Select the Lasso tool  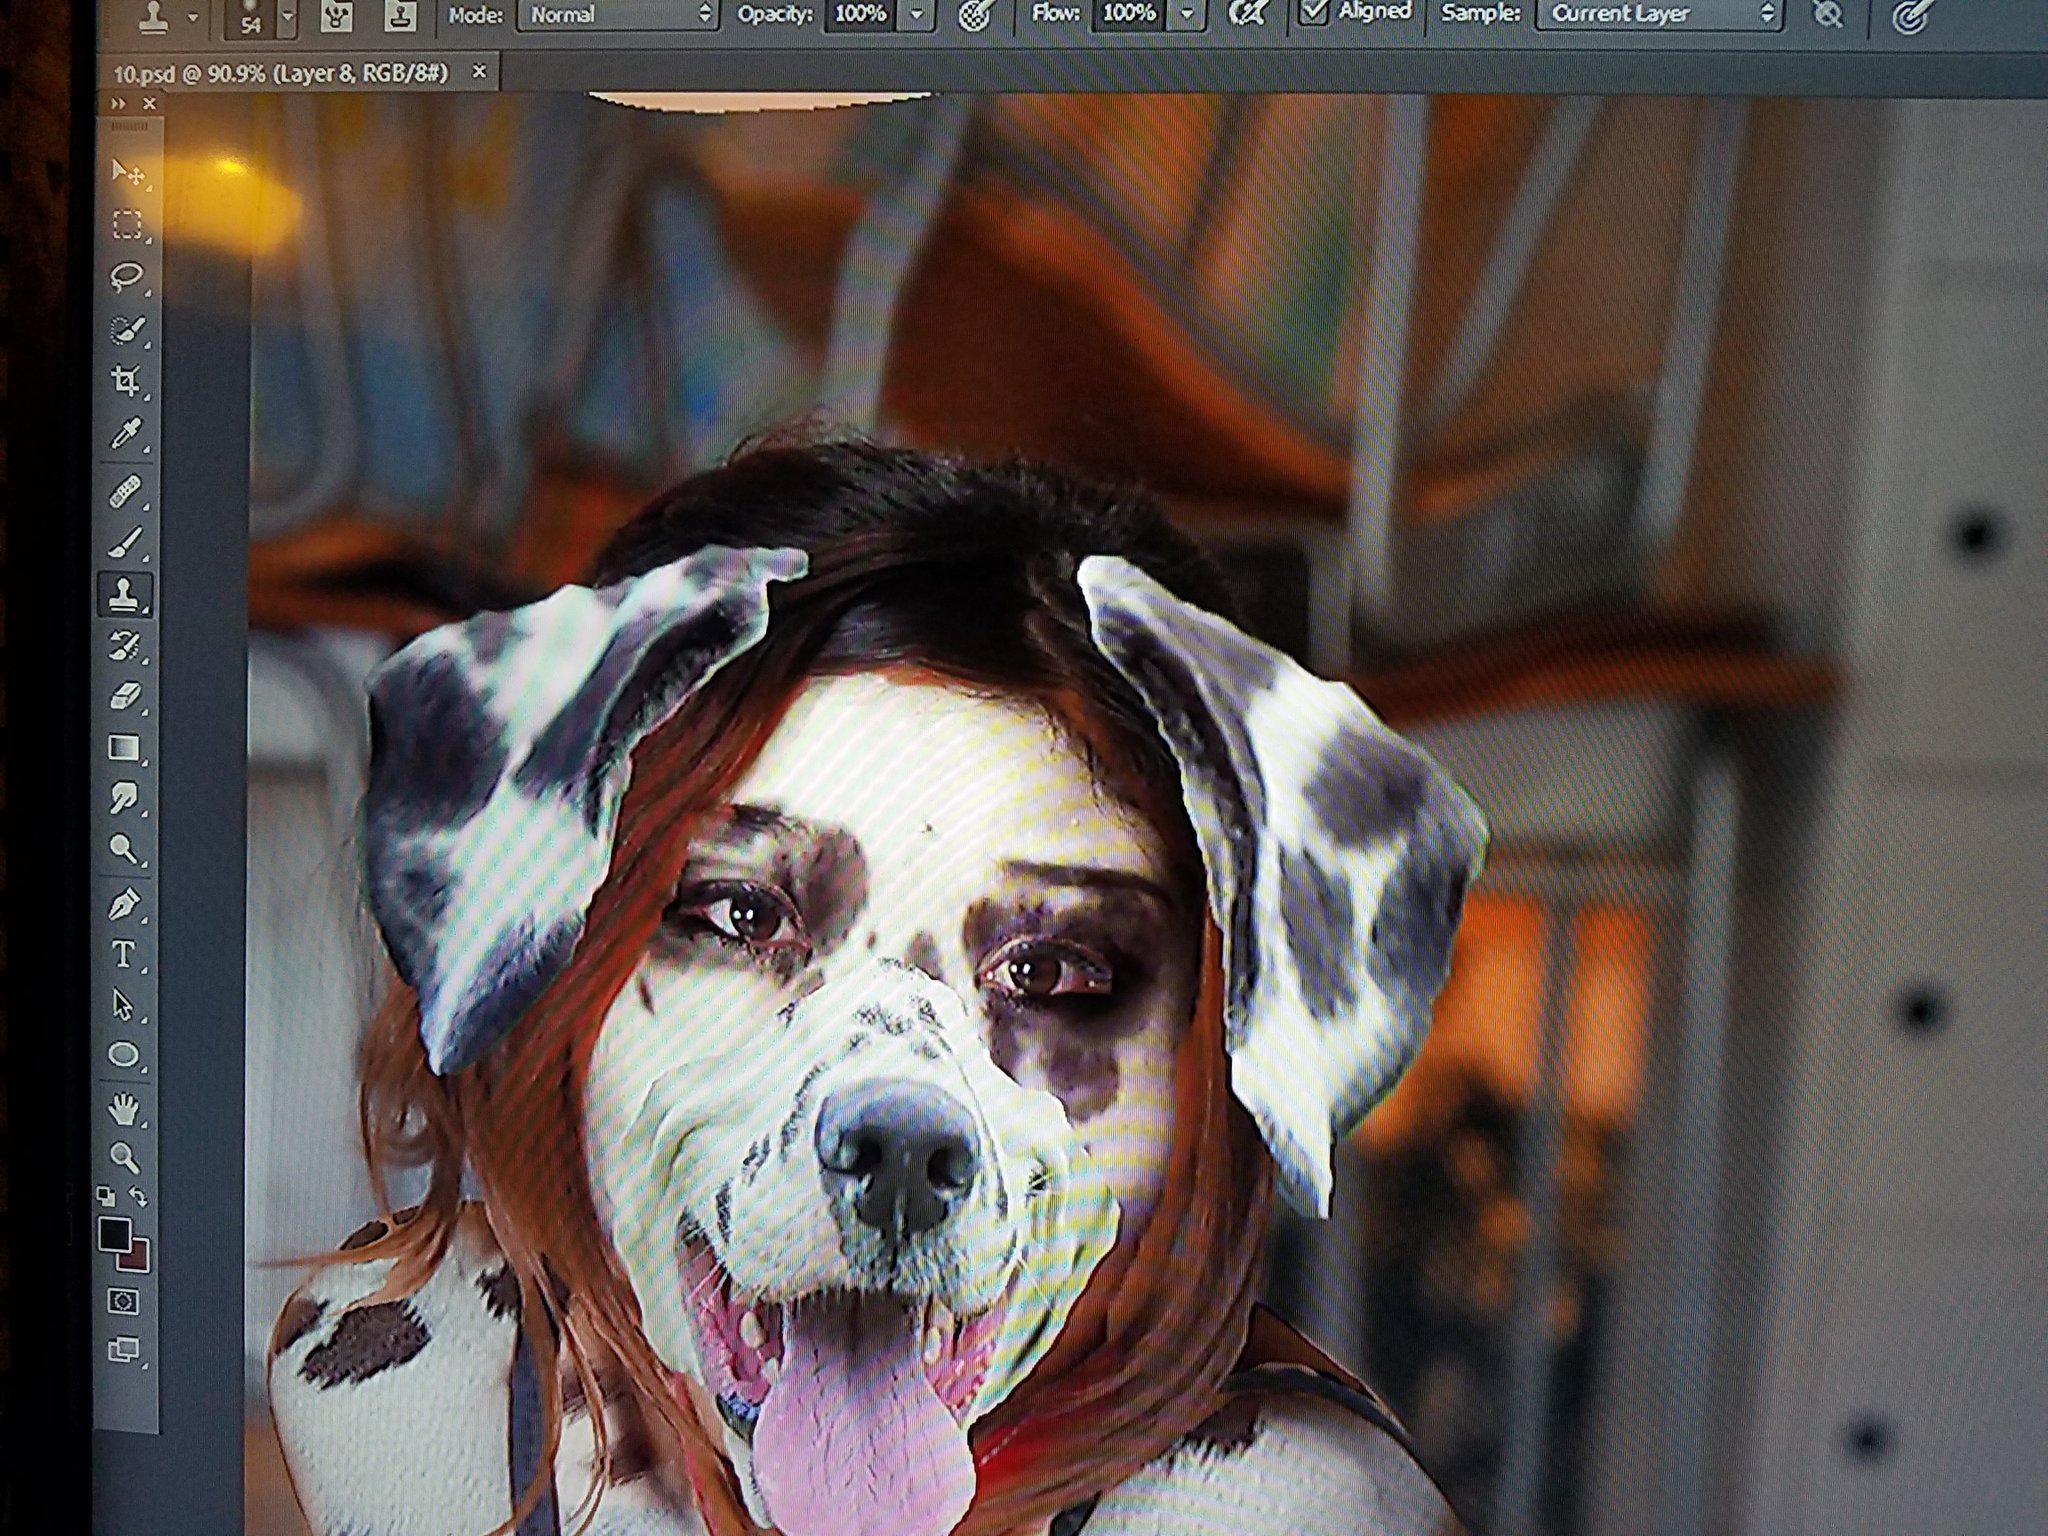coord(127,276)
